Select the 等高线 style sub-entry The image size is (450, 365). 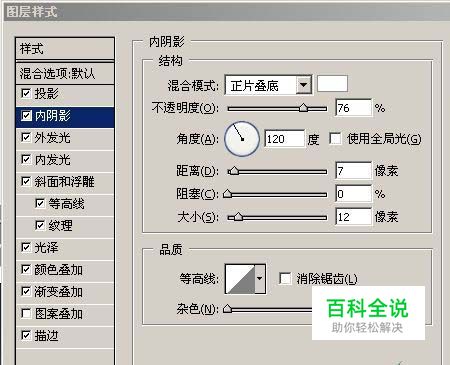click(x=65, y=204)
